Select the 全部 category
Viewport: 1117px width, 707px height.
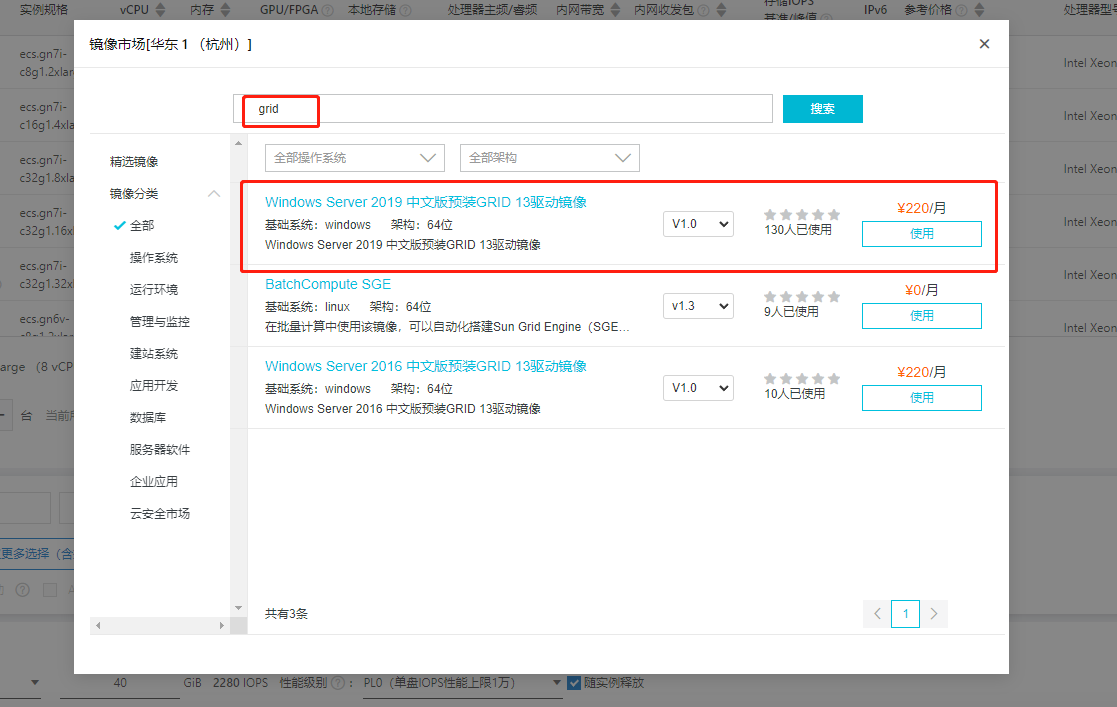pyautogui.click(x=142, y=226)
